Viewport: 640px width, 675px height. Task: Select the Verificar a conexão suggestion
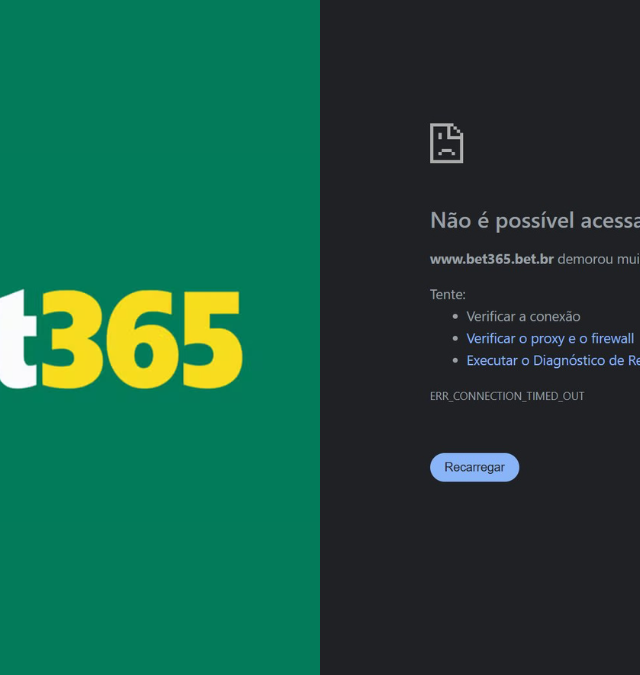point(523,317)
